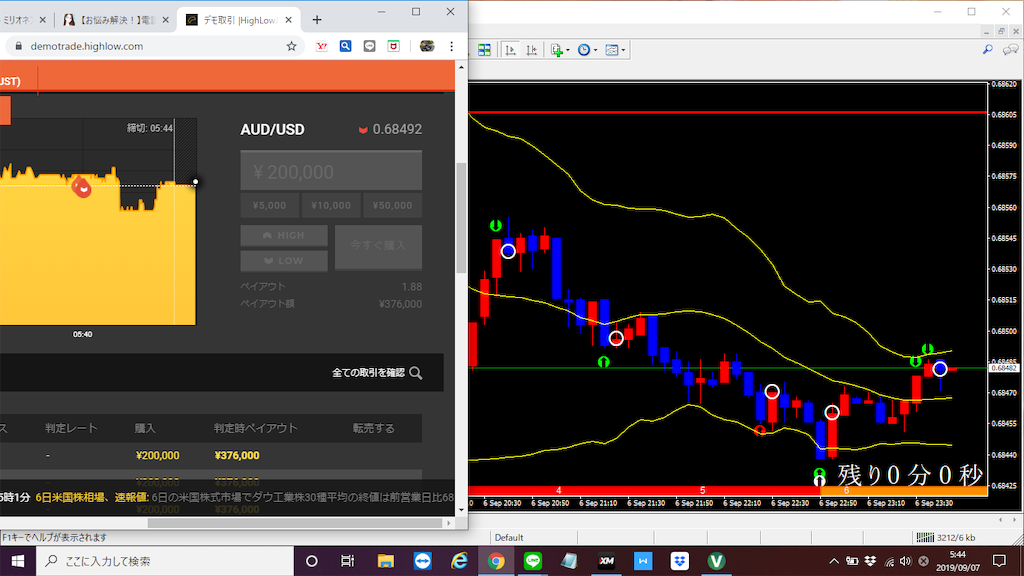Choose the ¥5,000 preset amount
Screen dimensions: 1024x576
coord(270,205)
